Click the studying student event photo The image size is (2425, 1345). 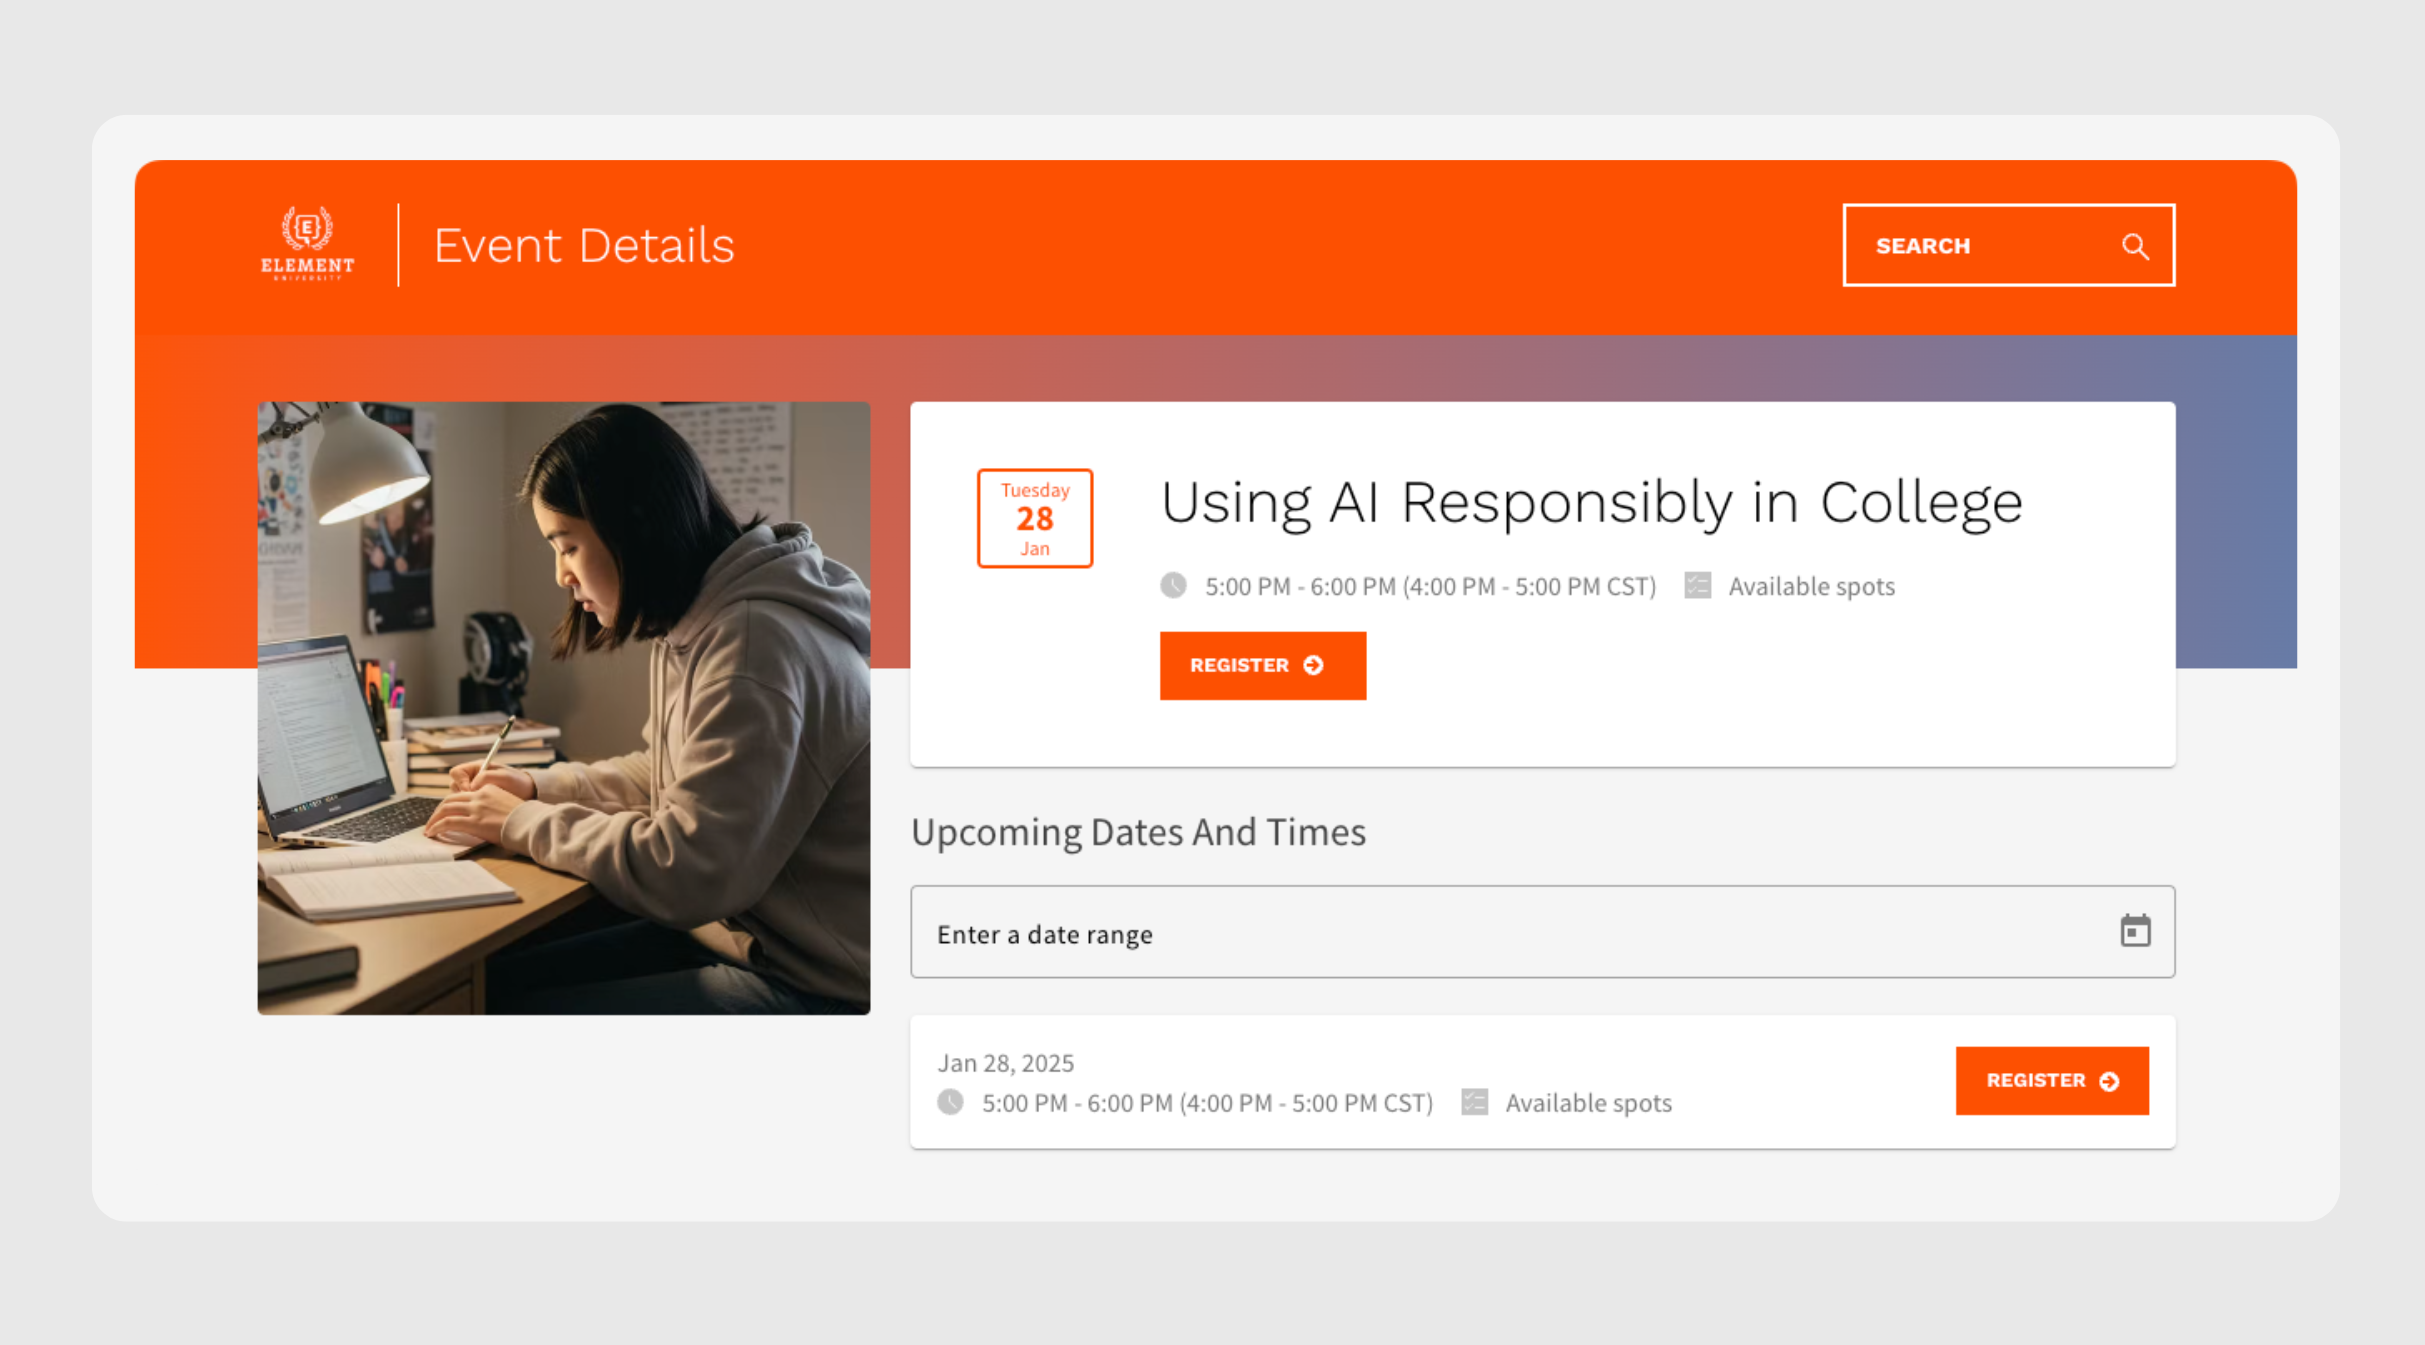tap(563, 710)
